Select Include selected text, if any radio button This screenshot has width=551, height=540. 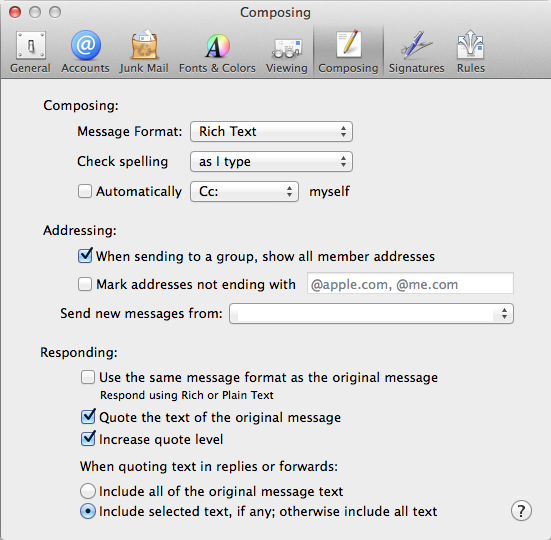pyautogui.click(x=87, y=511)
